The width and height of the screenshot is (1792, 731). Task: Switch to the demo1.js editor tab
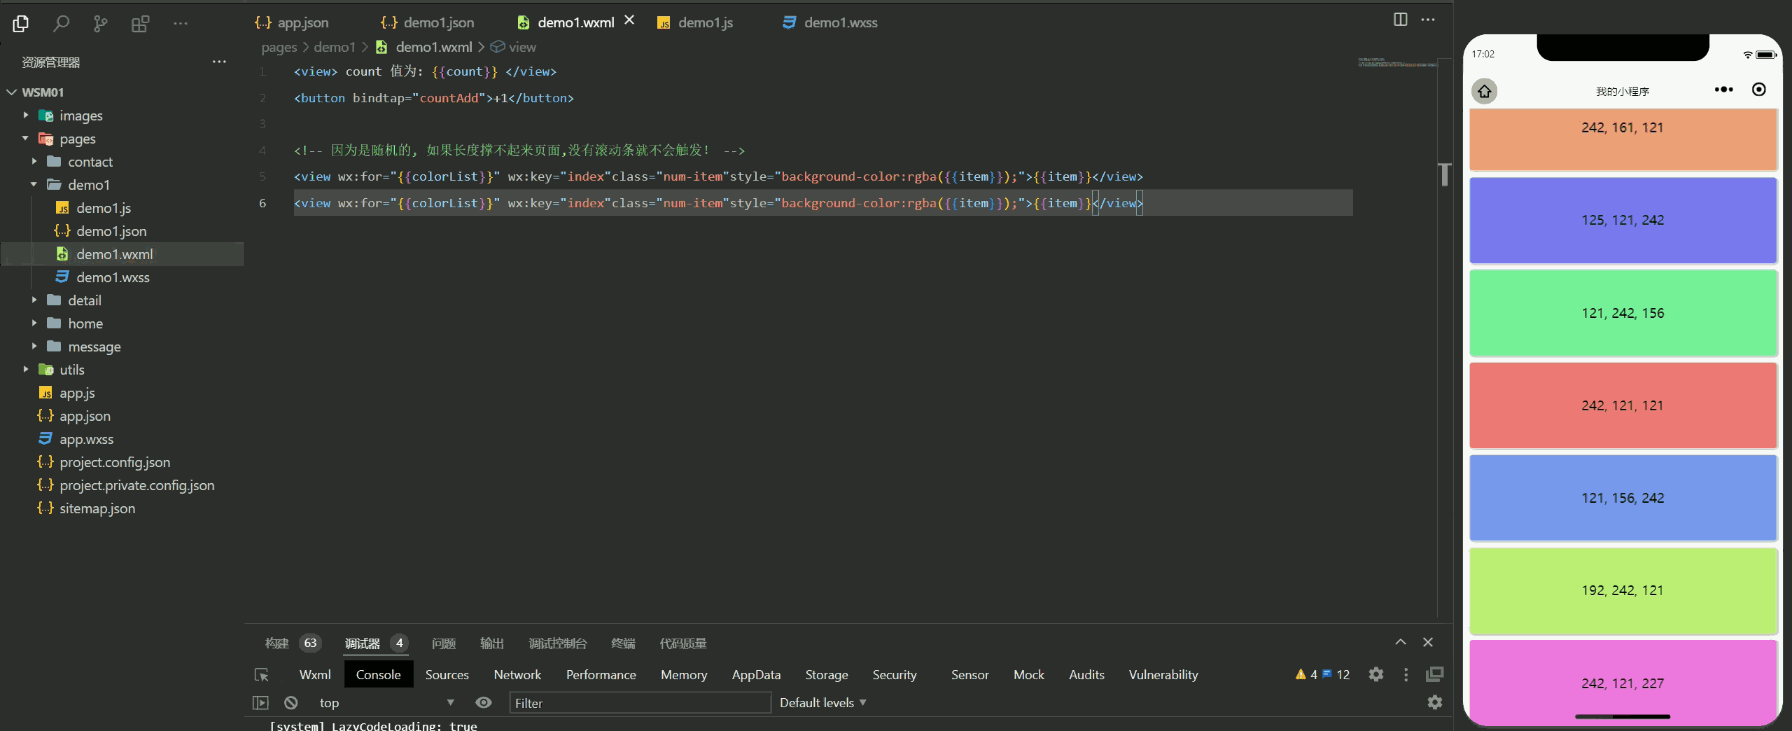click(x=695, y=22)
